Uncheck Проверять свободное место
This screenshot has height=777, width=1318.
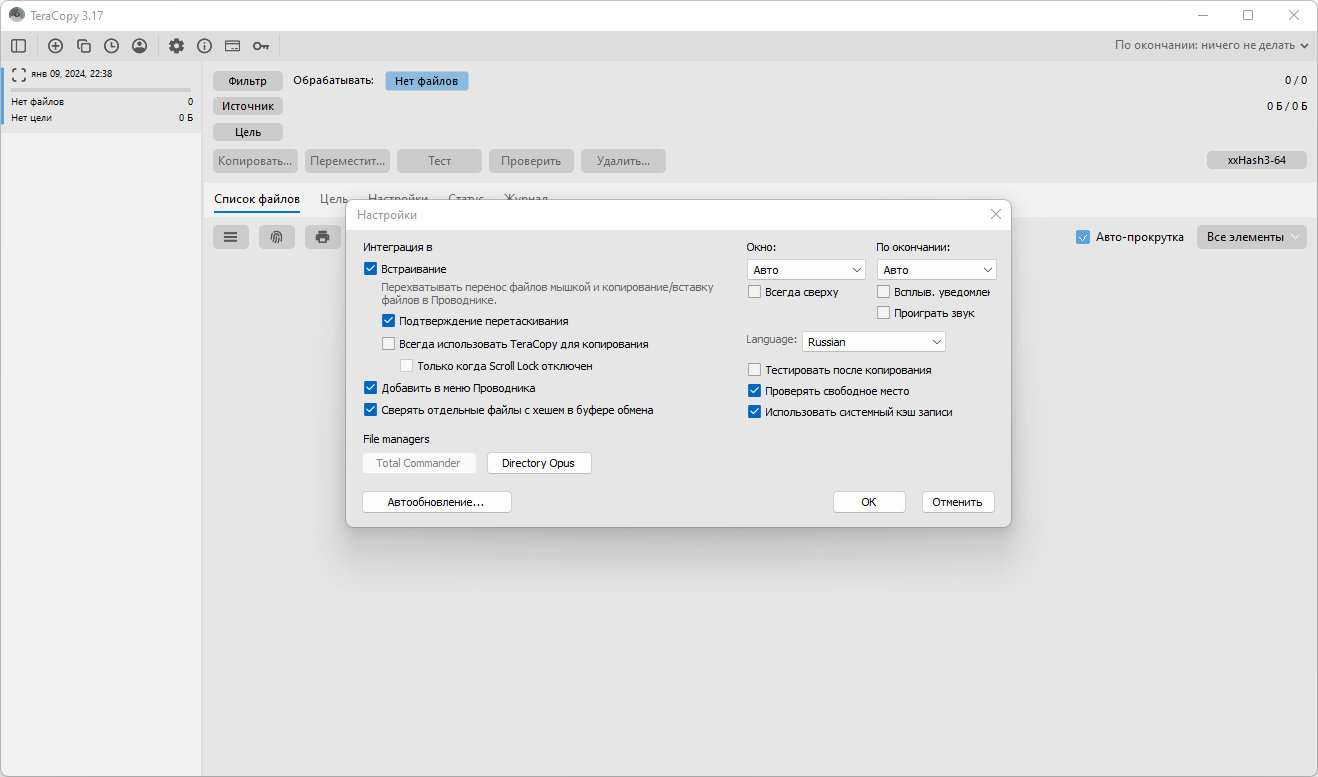[x=755, y=391]
